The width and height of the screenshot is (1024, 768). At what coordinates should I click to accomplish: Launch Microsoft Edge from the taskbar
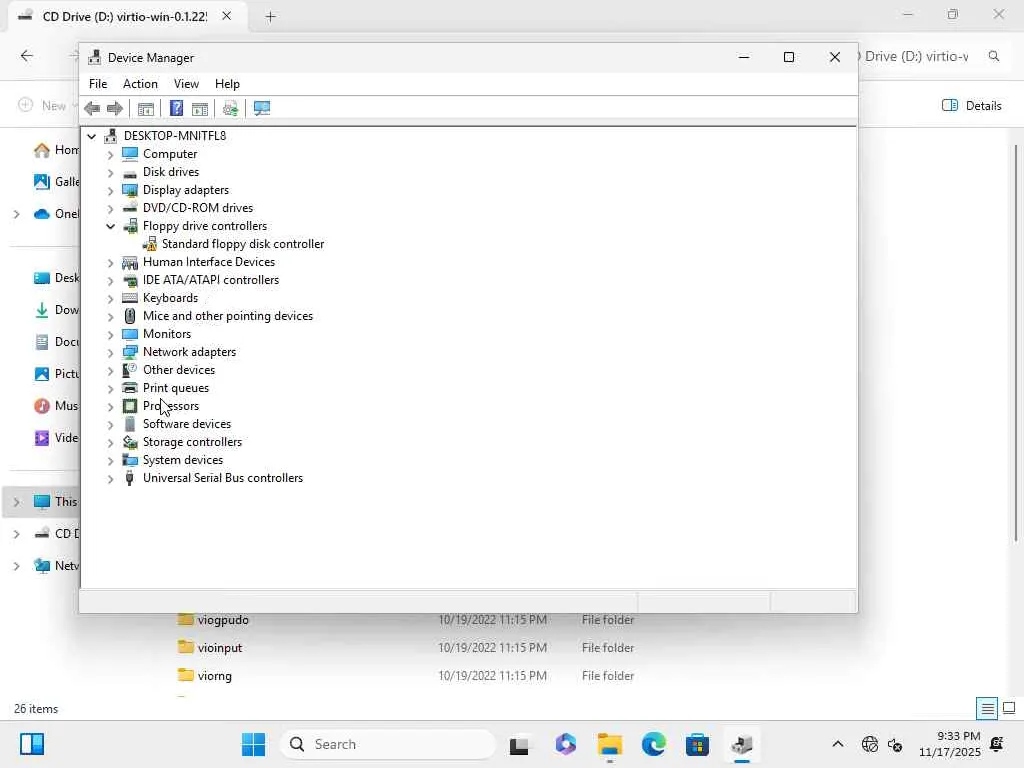(x=654, y=744)
